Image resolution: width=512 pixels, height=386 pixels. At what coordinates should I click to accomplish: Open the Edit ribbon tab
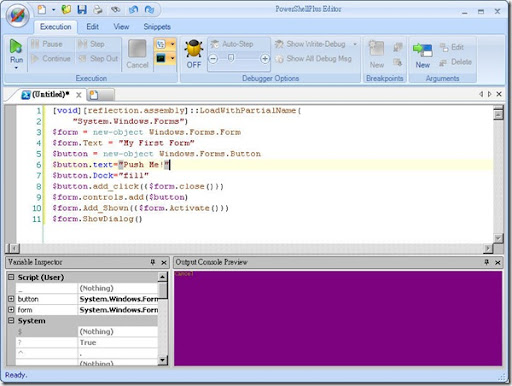pos(92,27)
